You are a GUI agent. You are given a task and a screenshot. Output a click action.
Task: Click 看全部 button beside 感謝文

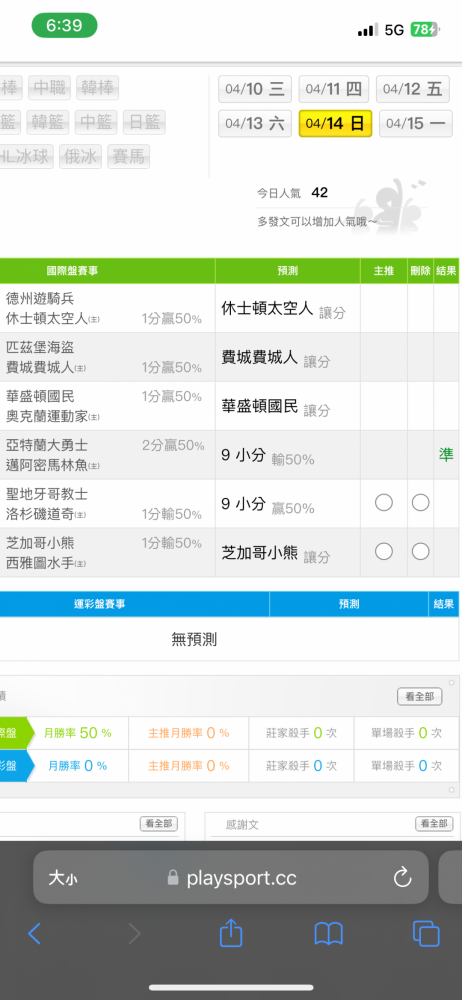[x=434, y=823]
